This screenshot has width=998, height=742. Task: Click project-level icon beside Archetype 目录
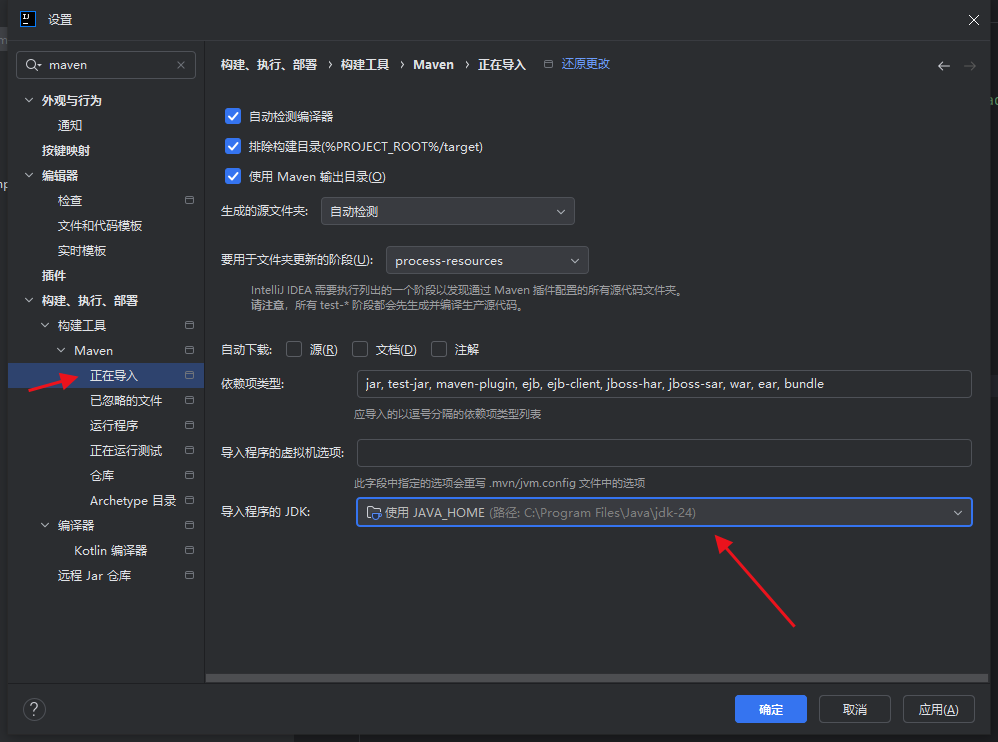pos(189,500)
